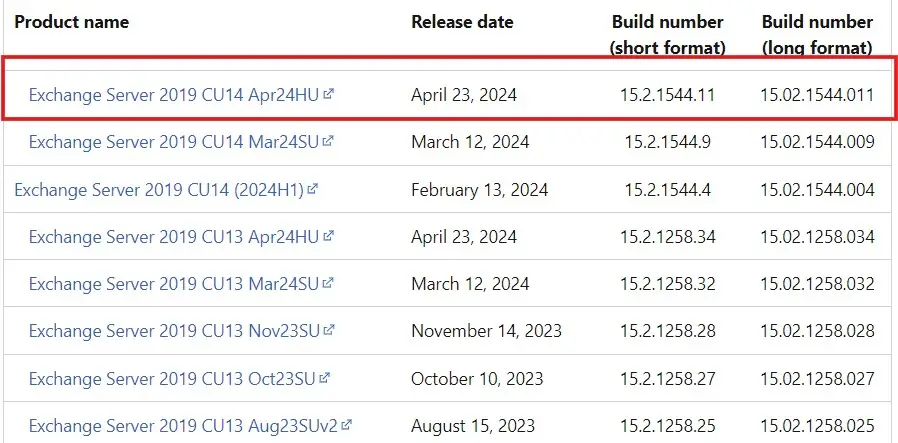Click external link icon beside CU13 Apr24HU

(x=329, y=236)
